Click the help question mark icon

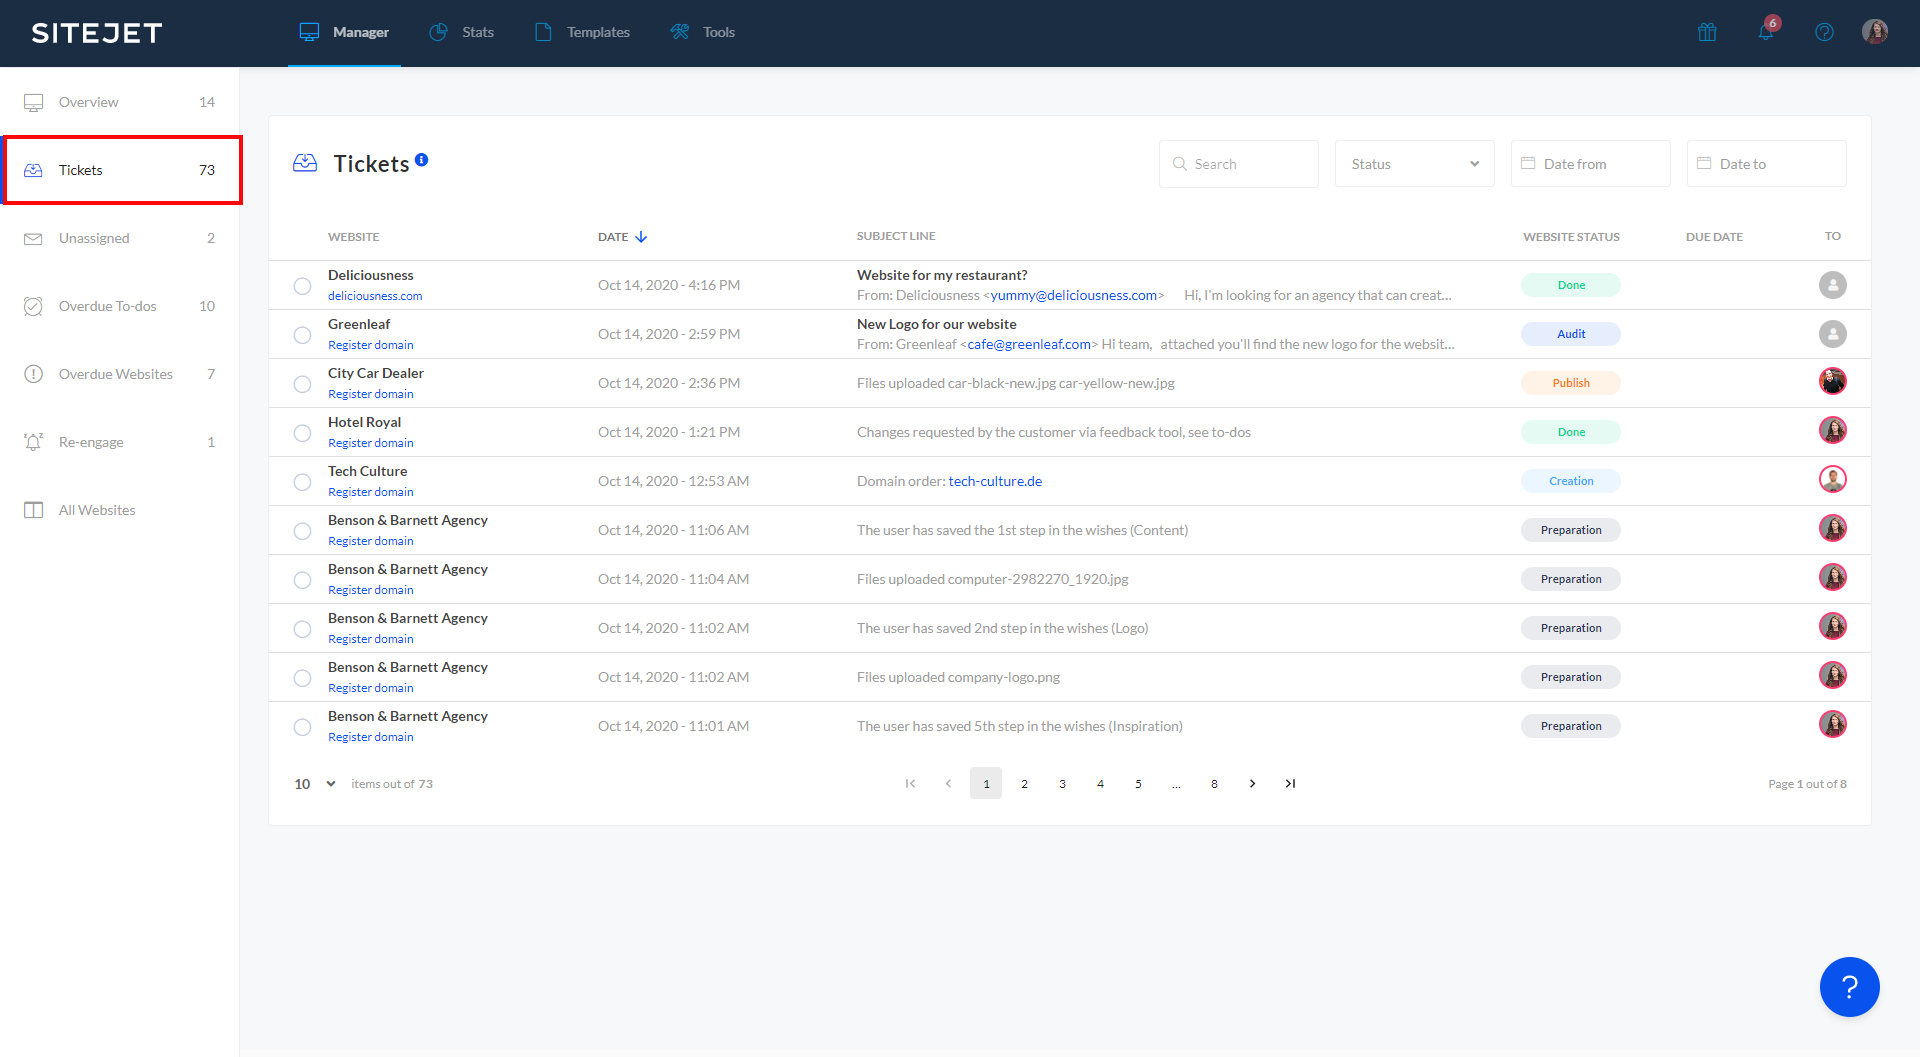(x=1824, y=32)
